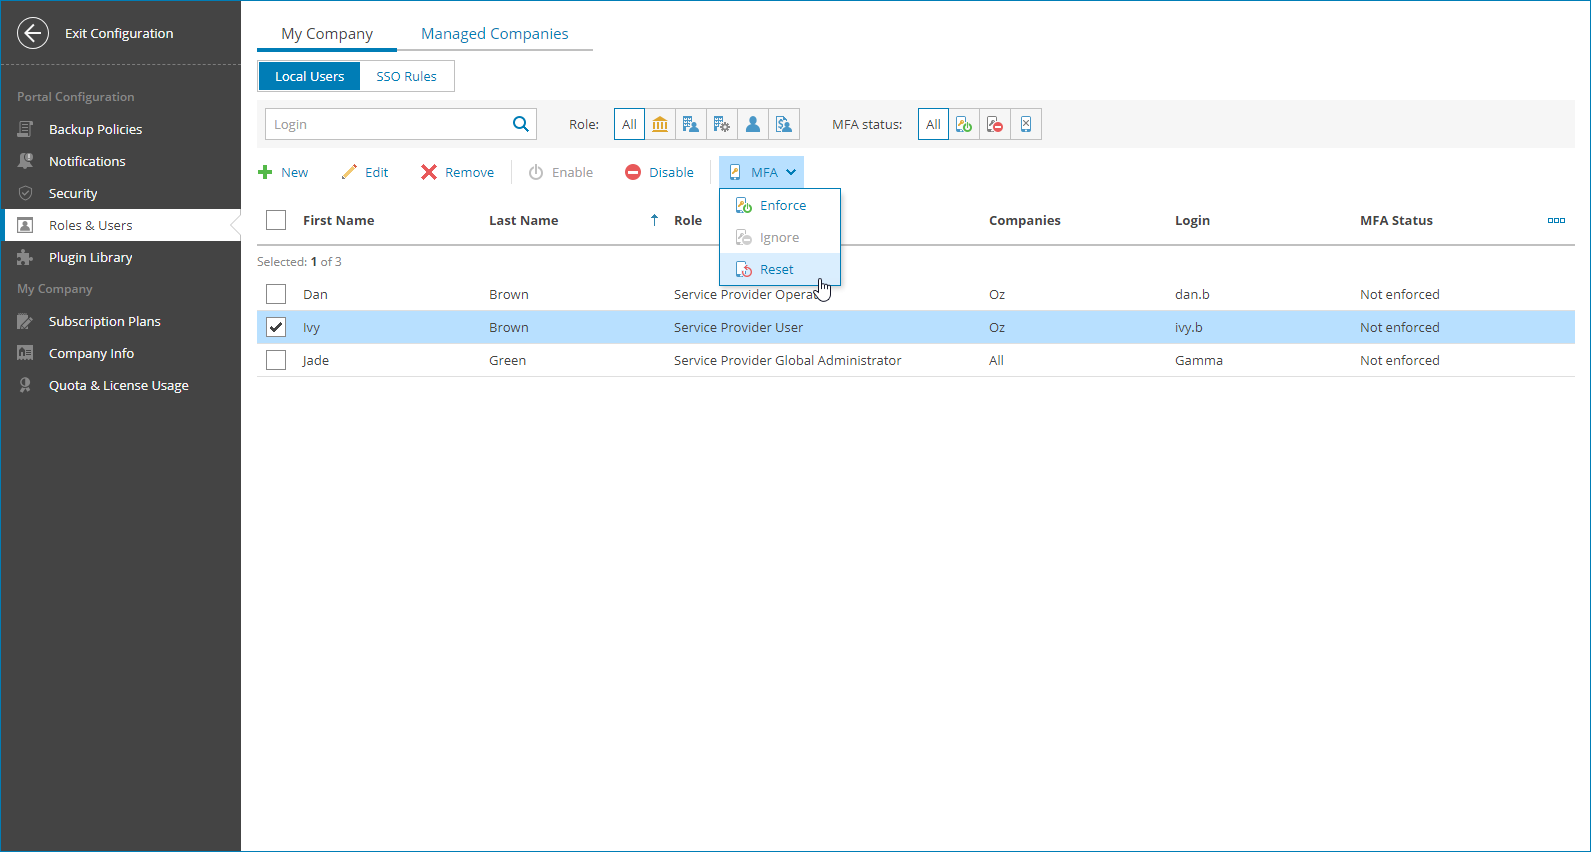The height and width of the screenshot is (852, 1591).
Task: Collapse the MFA dropdown button
Action: coord(762,172)
